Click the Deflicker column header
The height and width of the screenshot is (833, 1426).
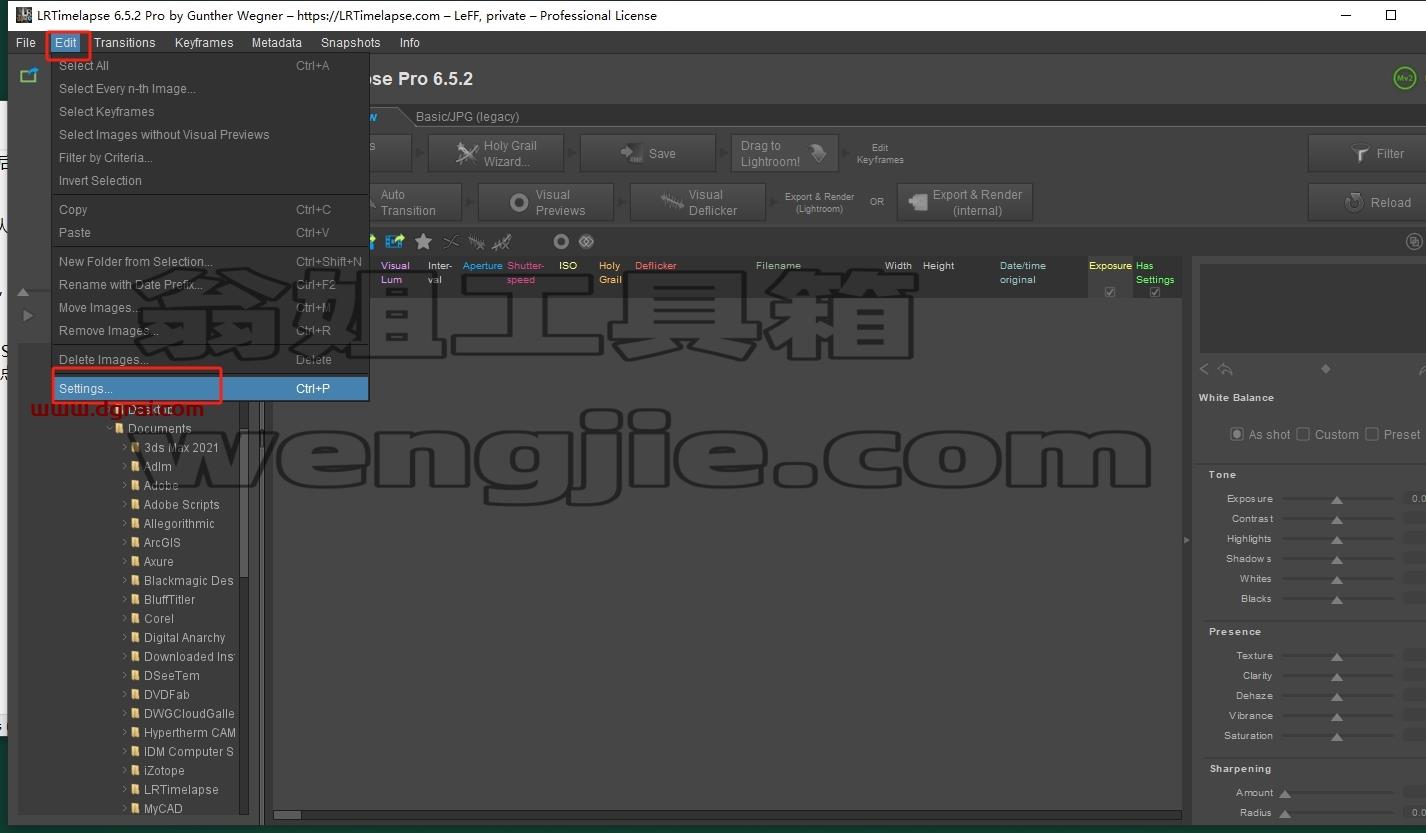point(656,266)
